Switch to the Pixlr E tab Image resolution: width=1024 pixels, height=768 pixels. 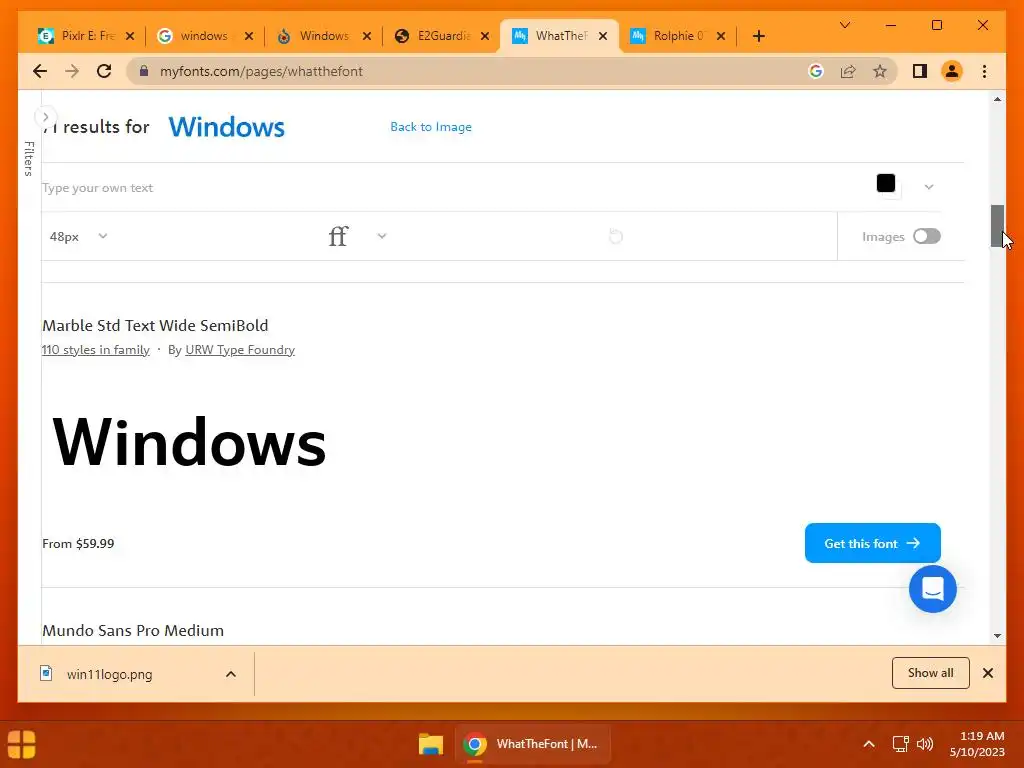coord(86,36)
